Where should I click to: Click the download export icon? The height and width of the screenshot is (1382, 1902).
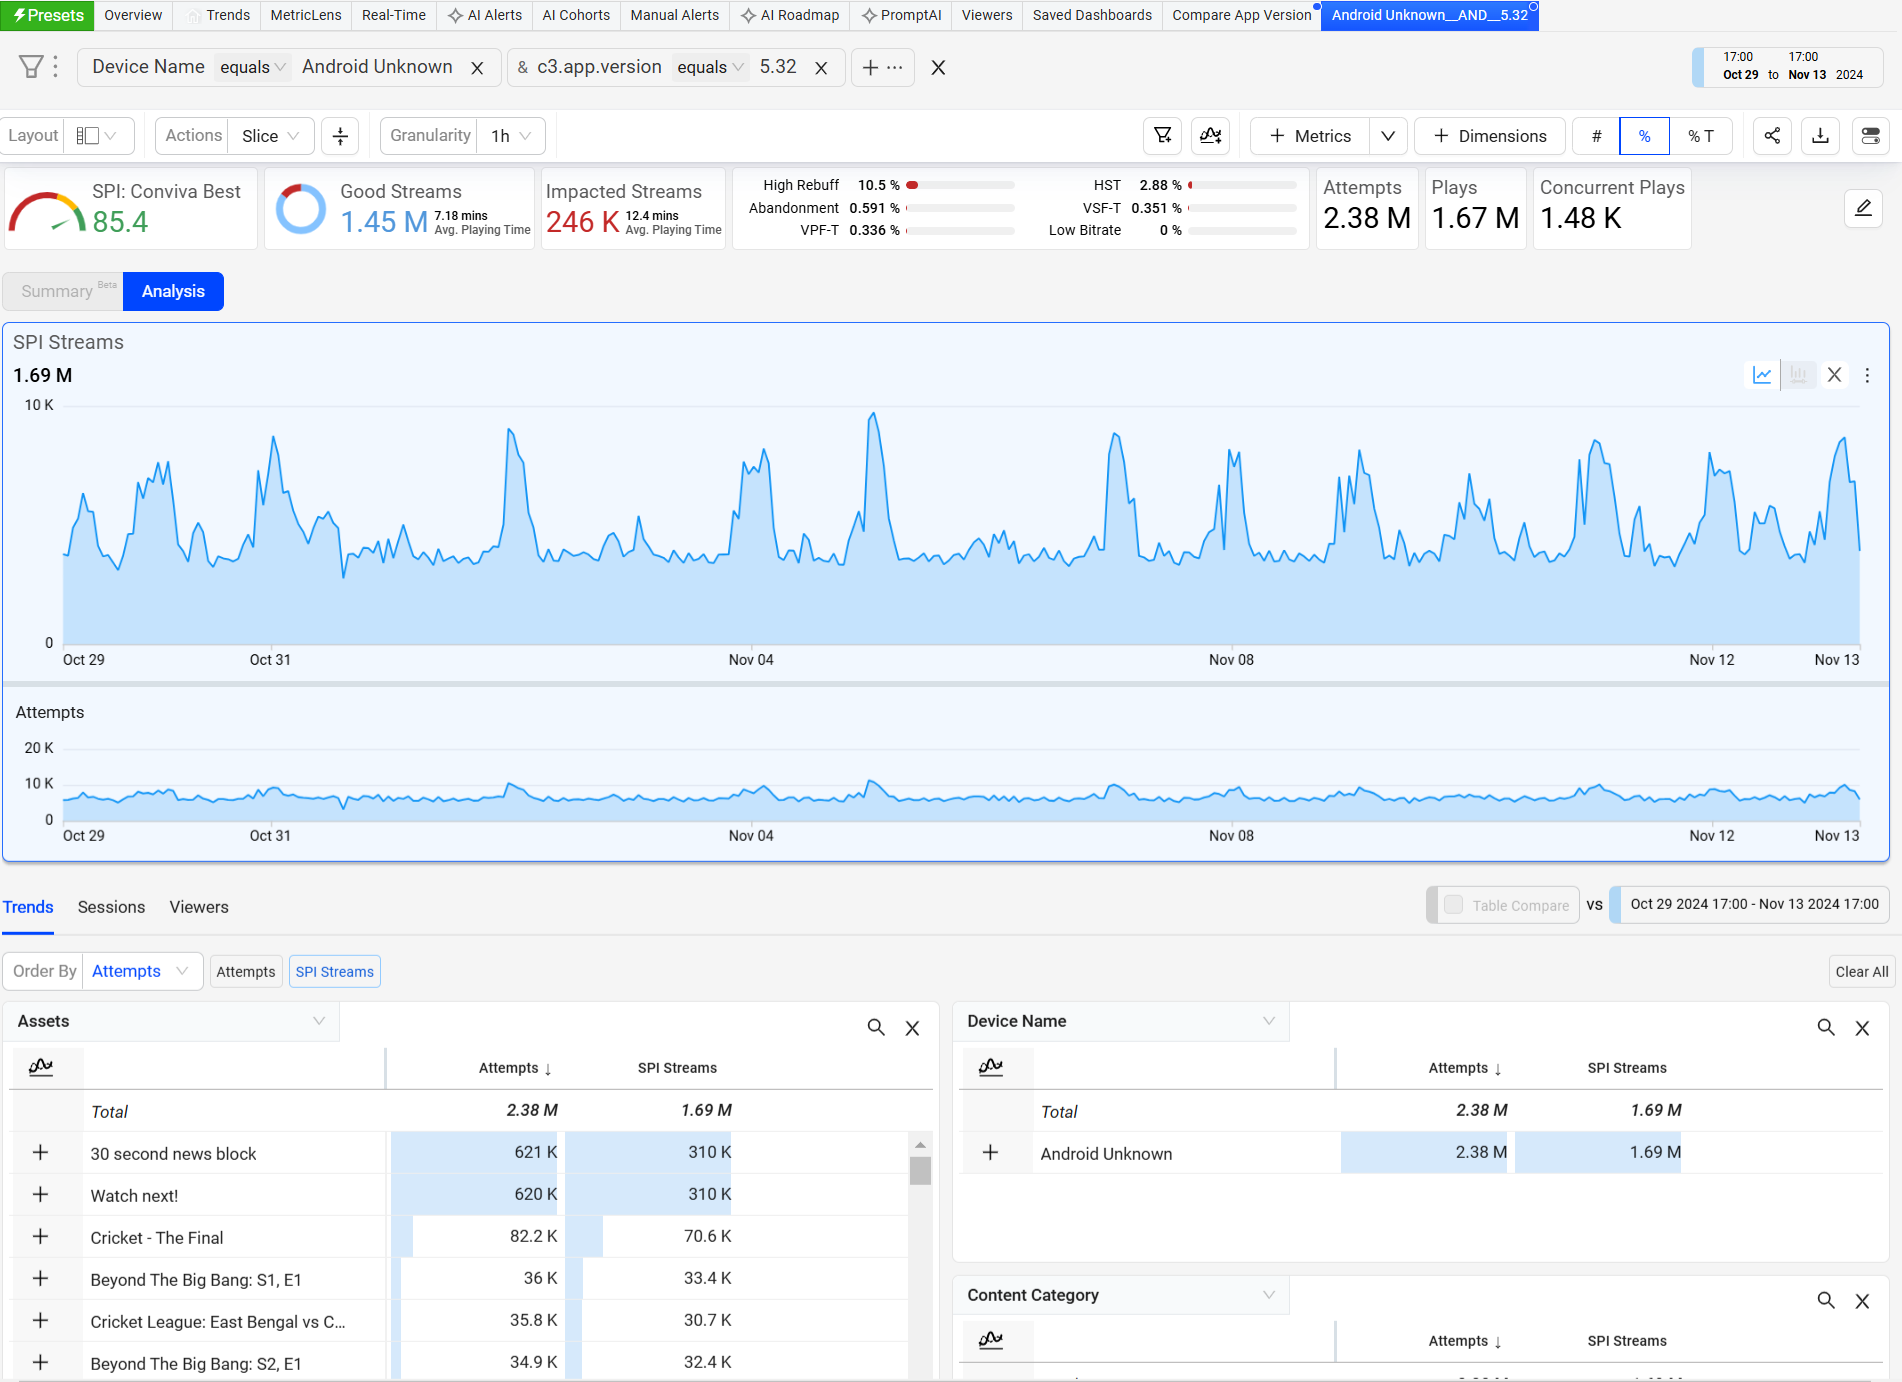click(1820, 136)
